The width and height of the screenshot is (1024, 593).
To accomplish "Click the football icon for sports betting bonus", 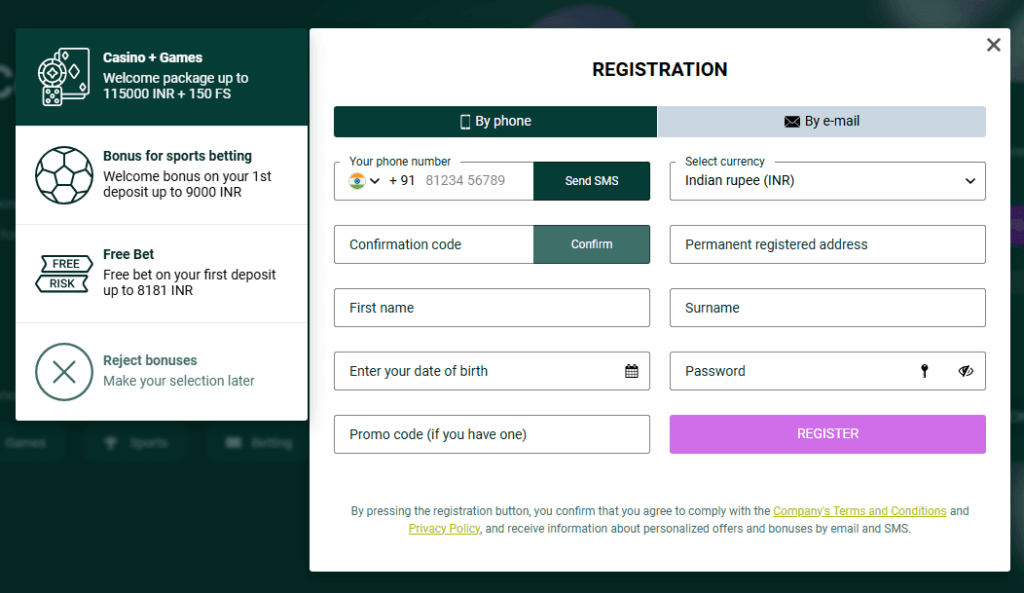I will coord(64,175).
